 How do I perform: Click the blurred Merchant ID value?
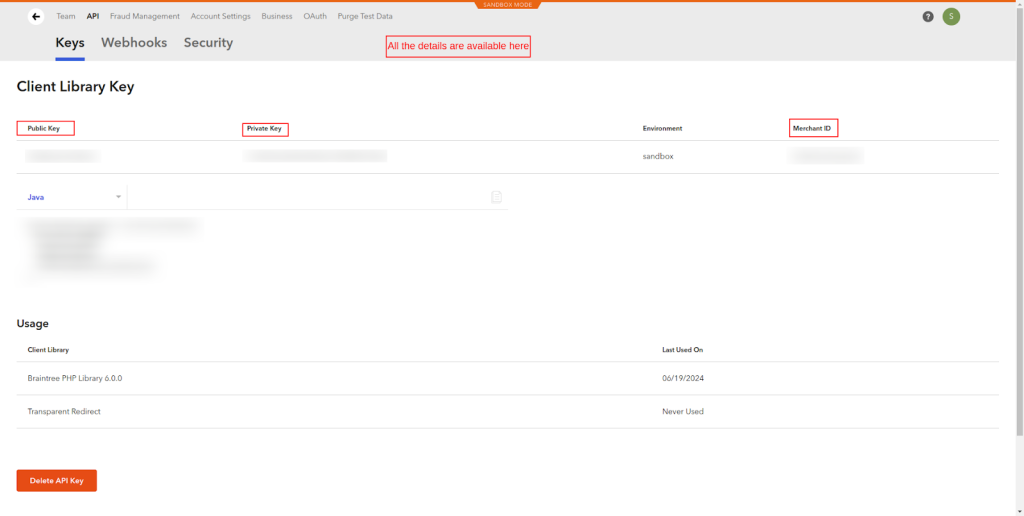825,156
